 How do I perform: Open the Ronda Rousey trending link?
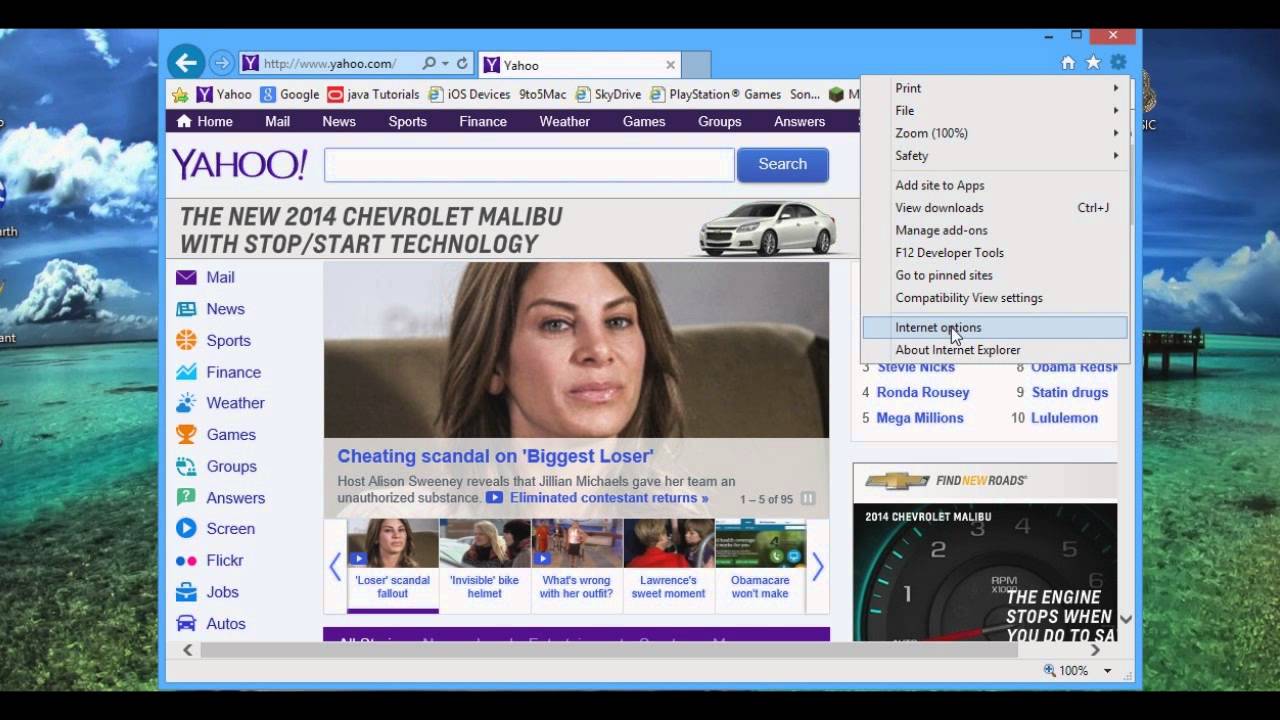pos(923,392)
